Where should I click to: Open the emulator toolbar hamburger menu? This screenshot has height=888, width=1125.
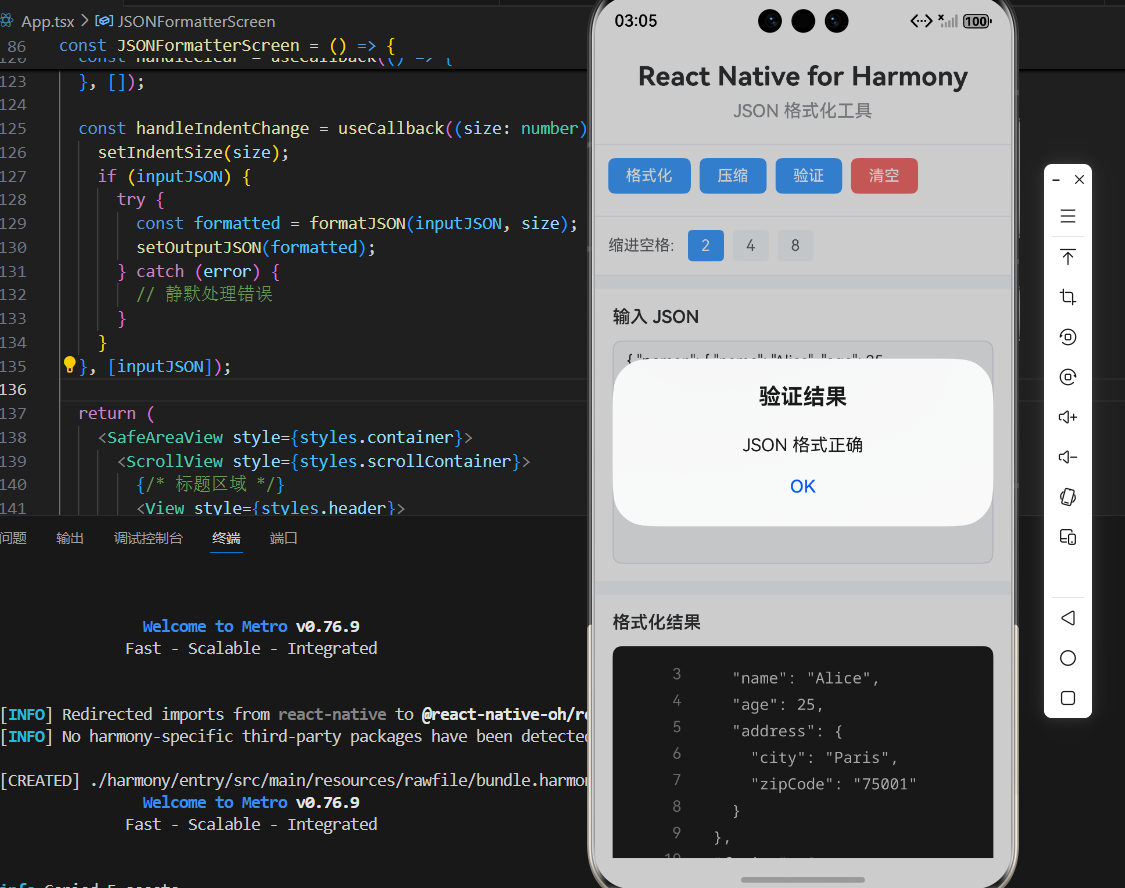[x=1068, y=216]
